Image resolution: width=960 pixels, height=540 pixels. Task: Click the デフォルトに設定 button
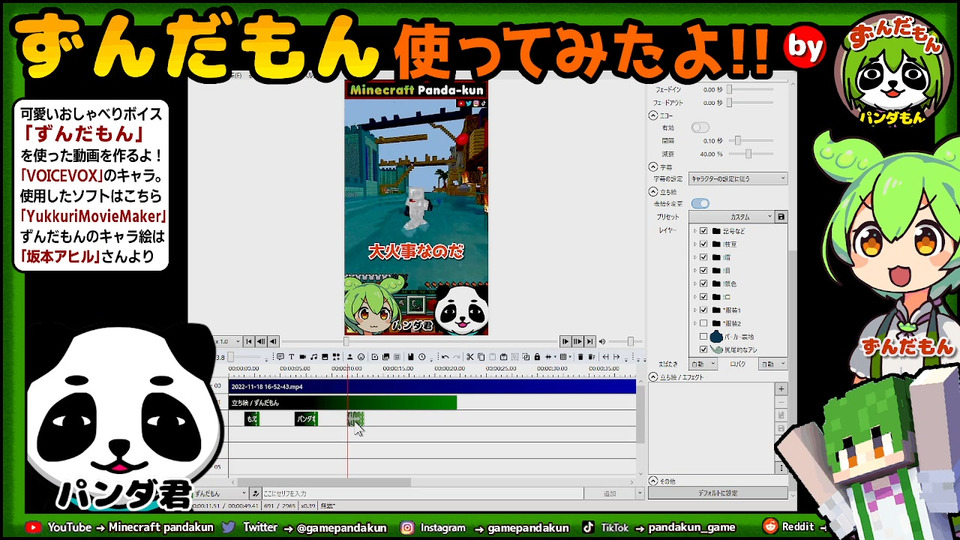pyautogui.click(x=718, y=493)
